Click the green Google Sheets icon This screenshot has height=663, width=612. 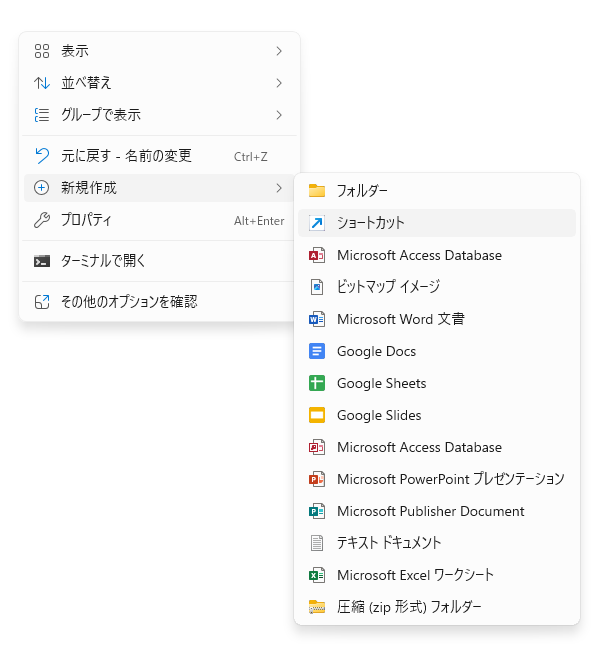point(317,383)
